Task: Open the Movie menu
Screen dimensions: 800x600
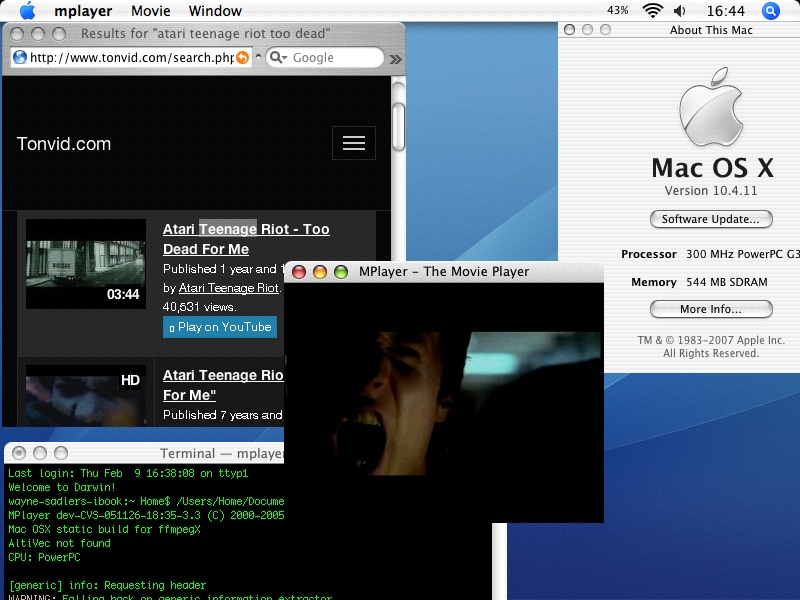Action: pyautogui.click(x=151, y=11)
